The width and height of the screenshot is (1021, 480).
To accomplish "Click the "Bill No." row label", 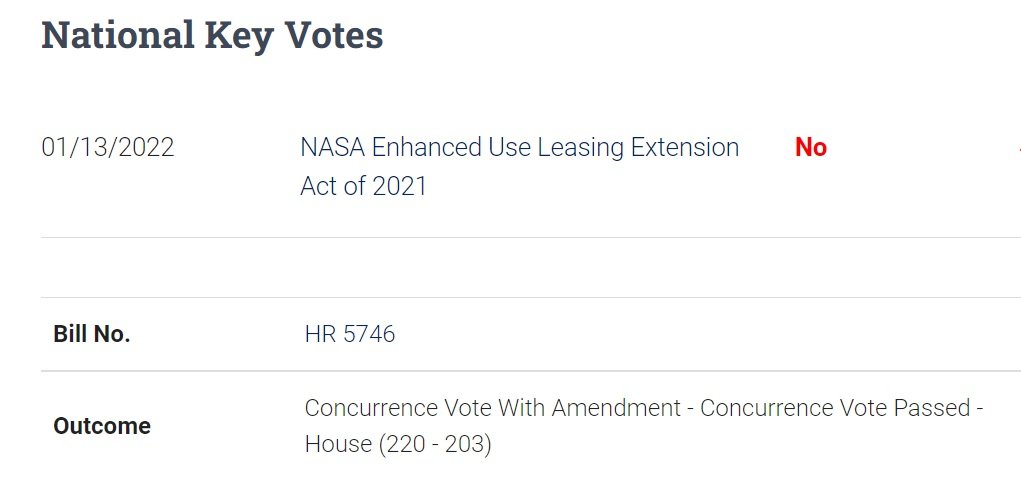I will coord(92,335).
